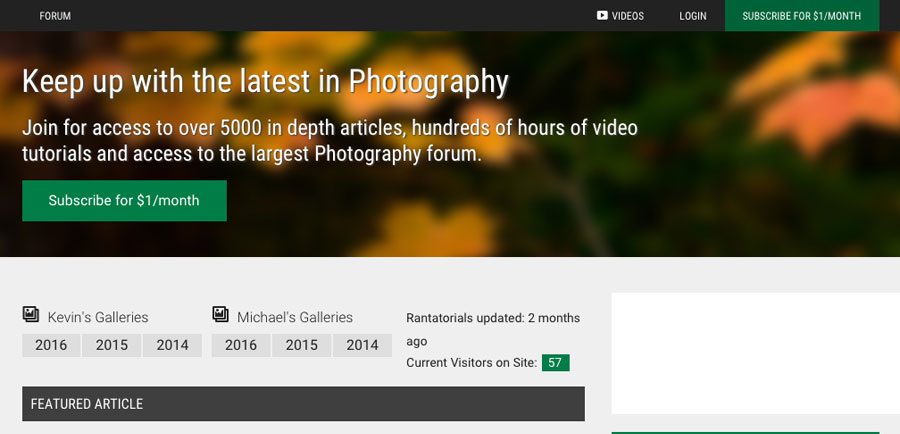900x434 pixels.
Task: Open Kevin's 2015 gallery
Action: pos(111,345)
